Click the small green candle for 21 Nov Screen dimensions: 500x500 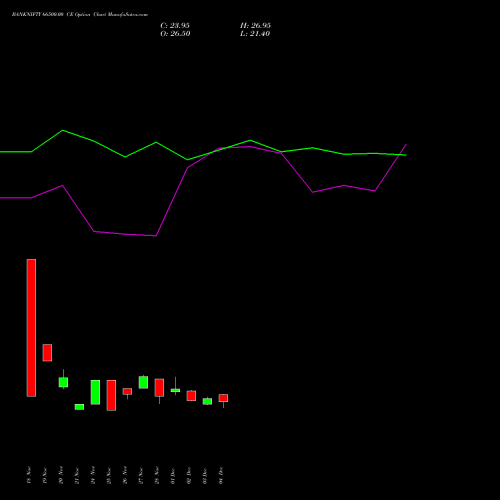coord(79,407)
